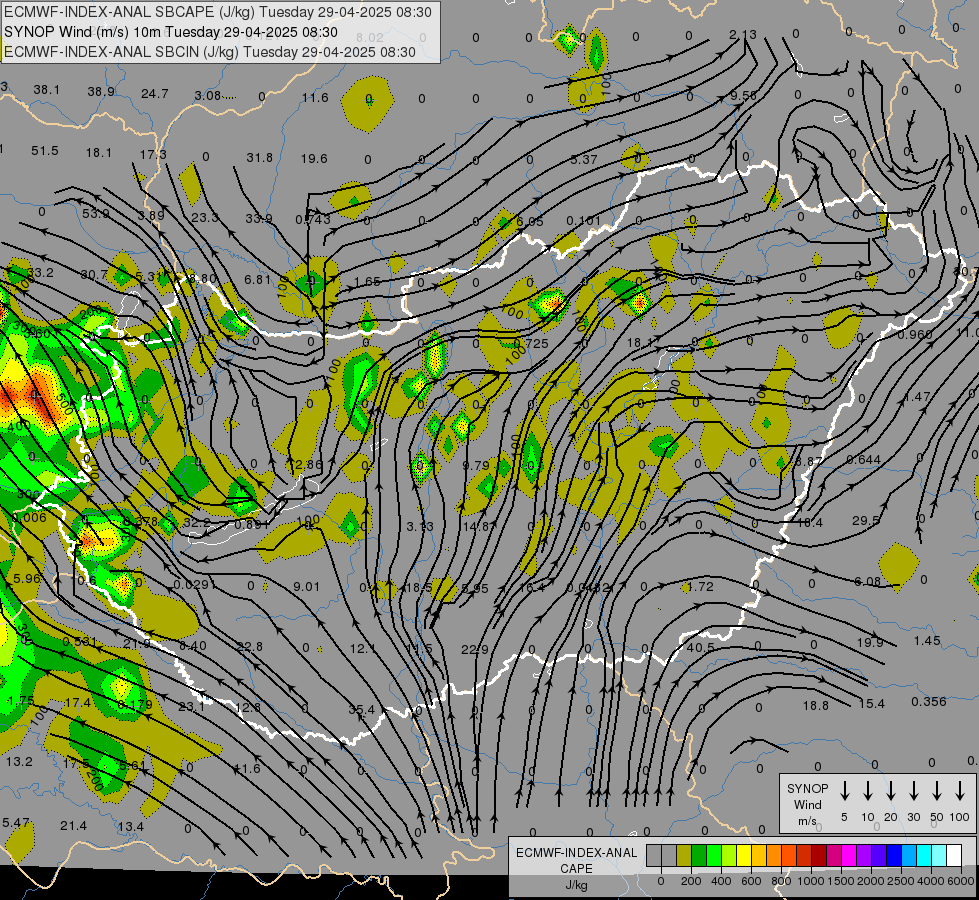
Task: Click the 0.644 value on the map
Action: click(863, 459)
